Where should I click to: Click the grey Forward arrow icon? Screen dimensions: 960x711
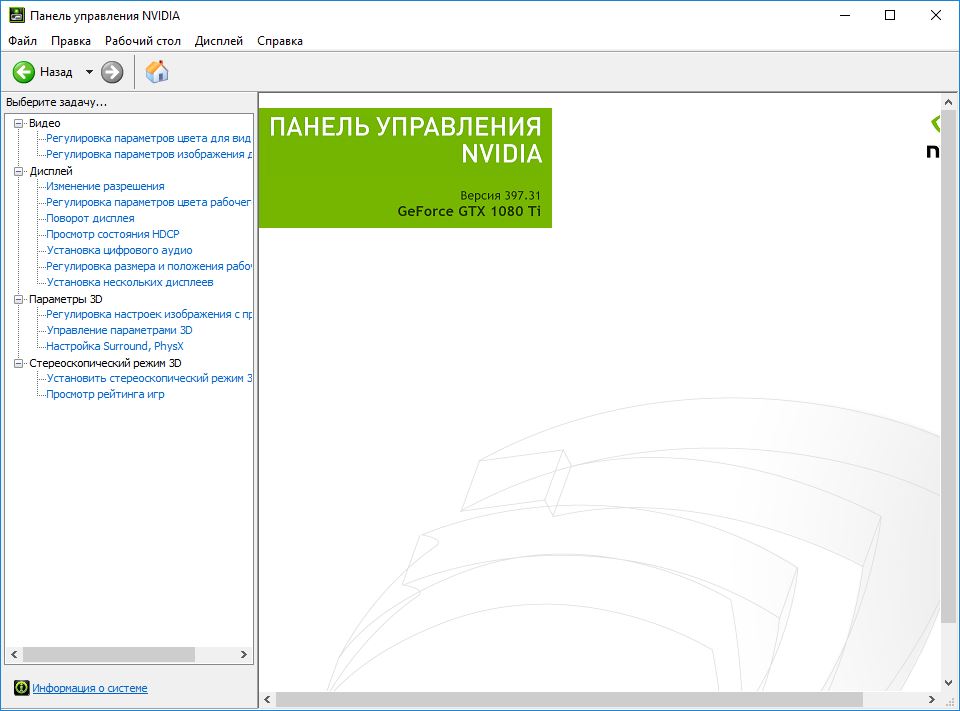point(111,72)
